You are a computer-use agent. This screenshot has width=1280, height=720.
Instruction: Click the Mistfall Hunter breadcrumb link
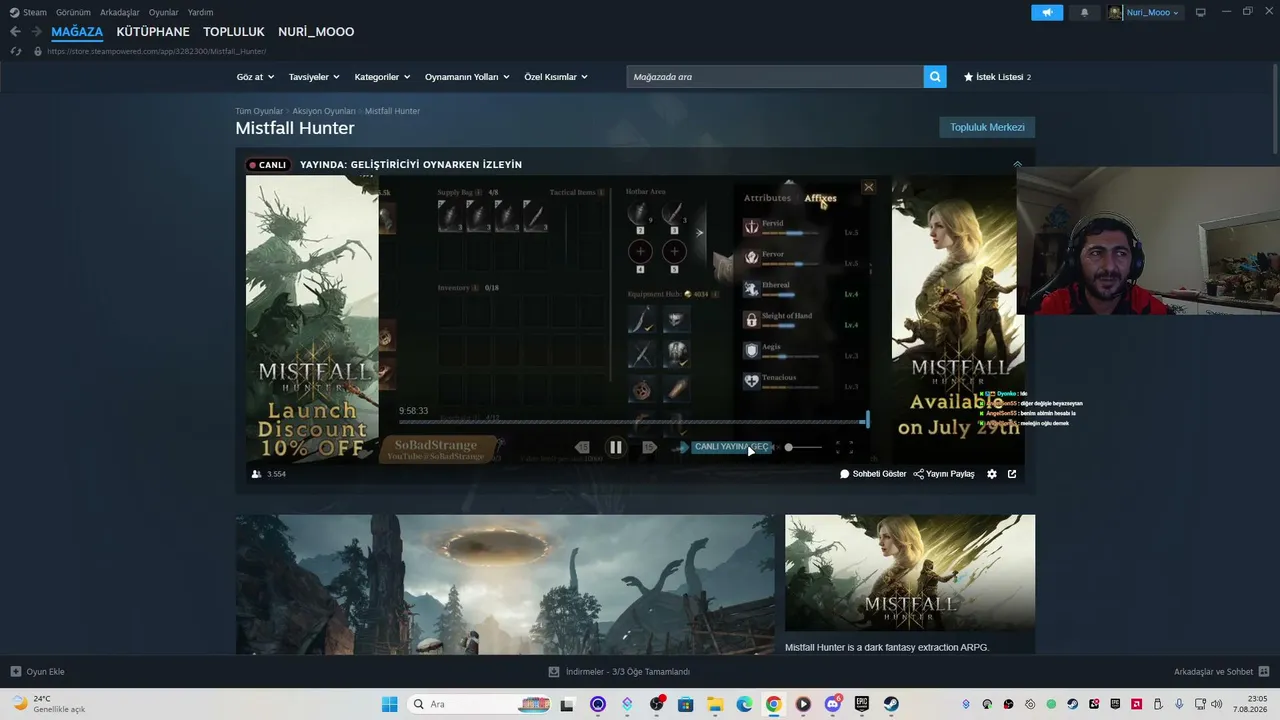392,111
